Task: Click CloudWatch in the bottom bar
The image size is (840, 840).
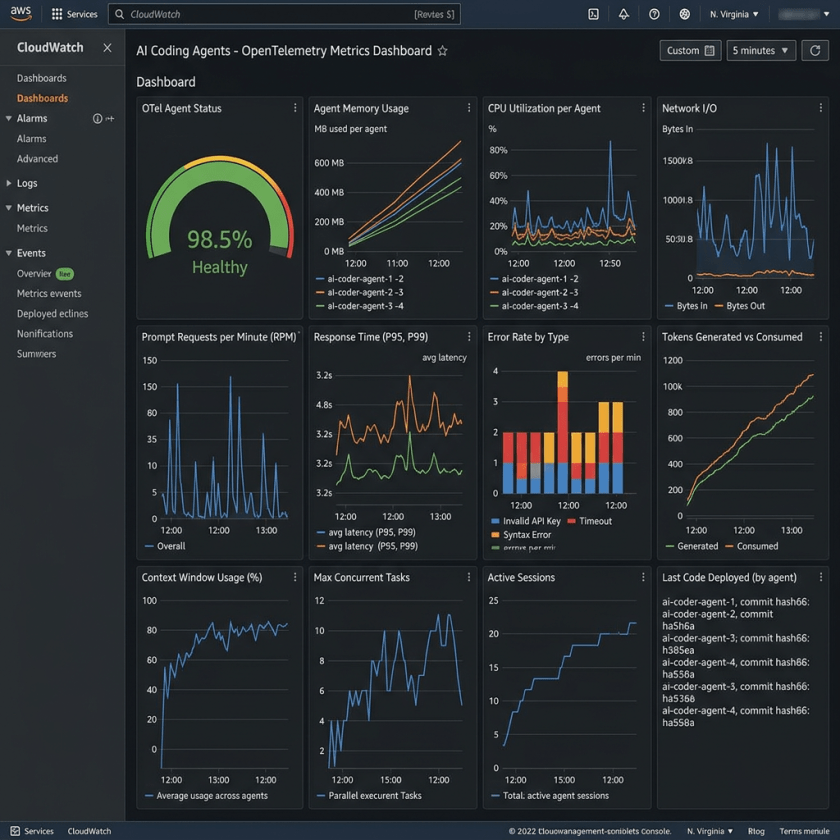Action: coord(89,831)
